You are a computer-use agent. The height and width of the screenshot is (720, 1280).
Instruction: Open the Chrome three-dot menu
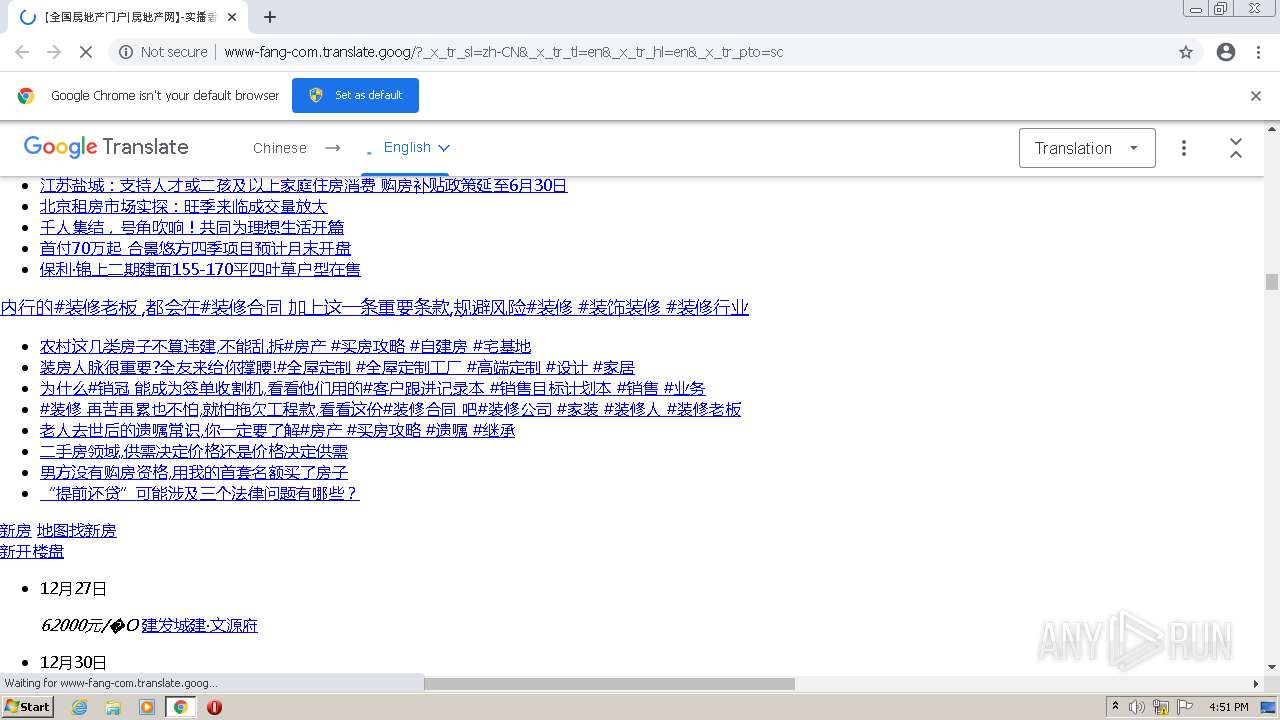(1258, 52)
